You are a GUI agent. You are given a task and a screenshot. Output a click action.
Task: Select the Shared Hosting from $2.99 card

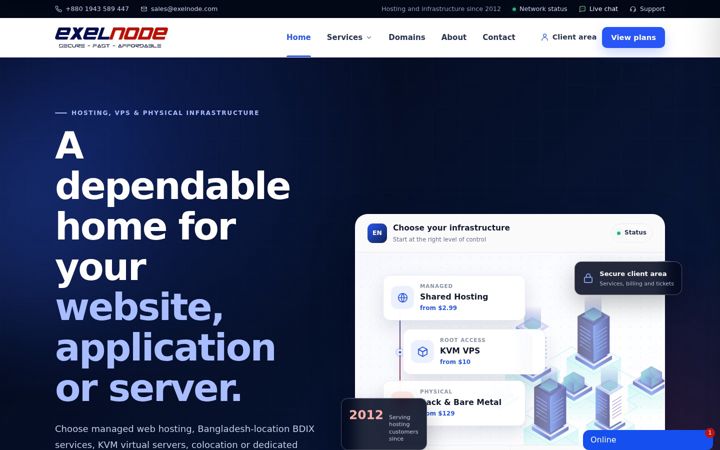pos(454,298)
